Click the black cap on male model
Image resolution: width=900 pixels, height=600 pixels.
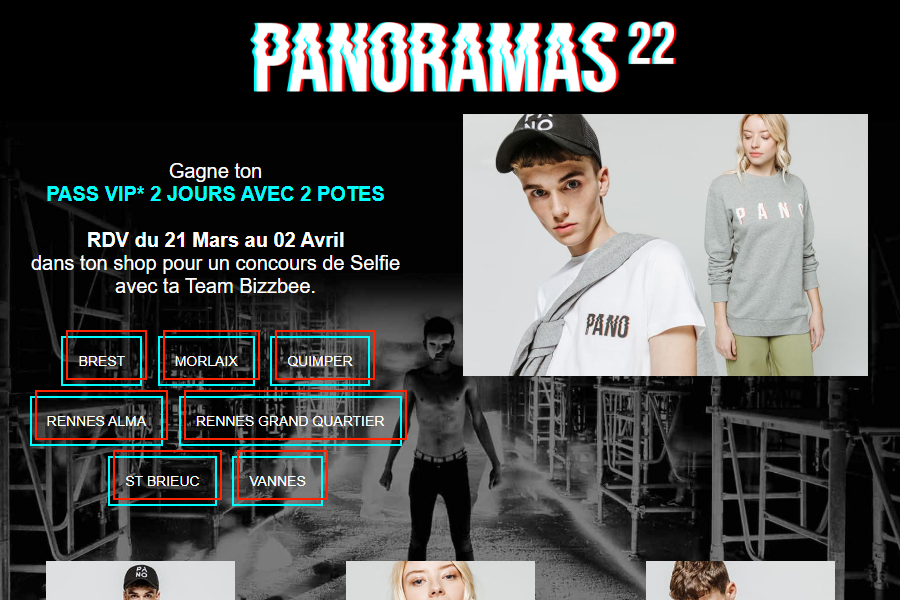click(548, 142)
